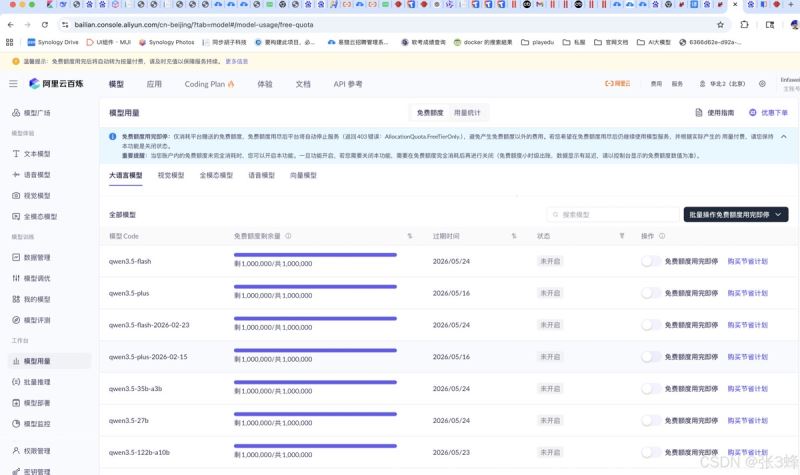Sort by the 过期时间 column sort icon
Viewport: 800px width, 475px height.
coord(514,236)
